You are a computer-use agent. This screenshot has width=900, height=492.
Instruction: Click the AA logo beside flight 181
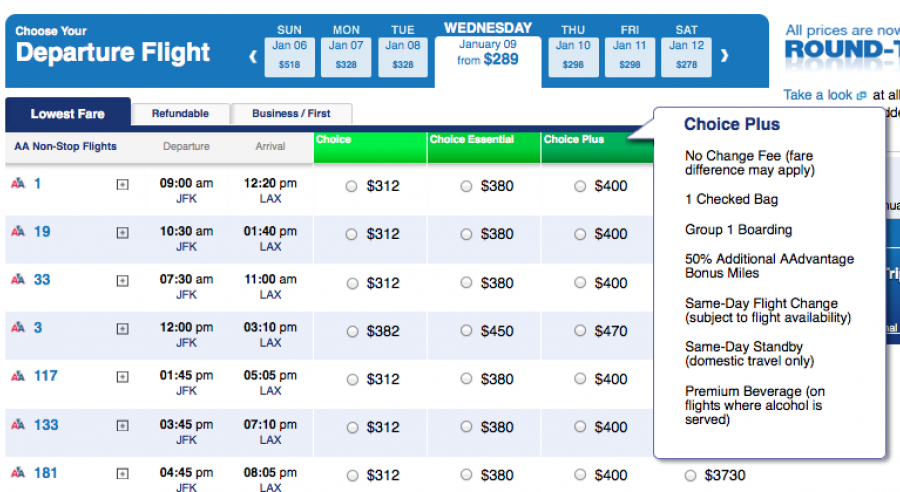[18, 473]
